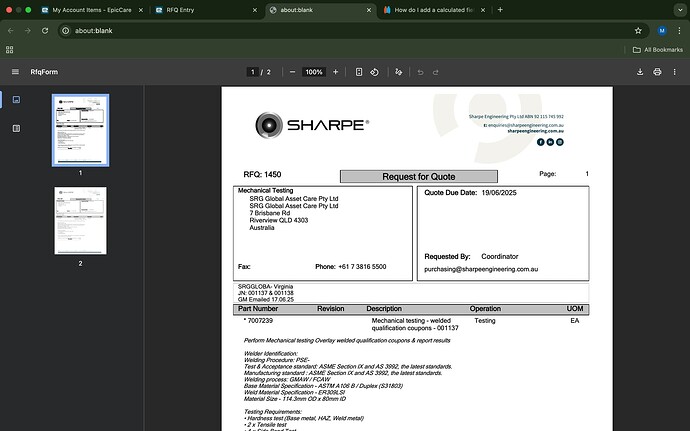The image size is (690, 431).
Task: Show thumbnails view in sidebar
Action: 16,99
